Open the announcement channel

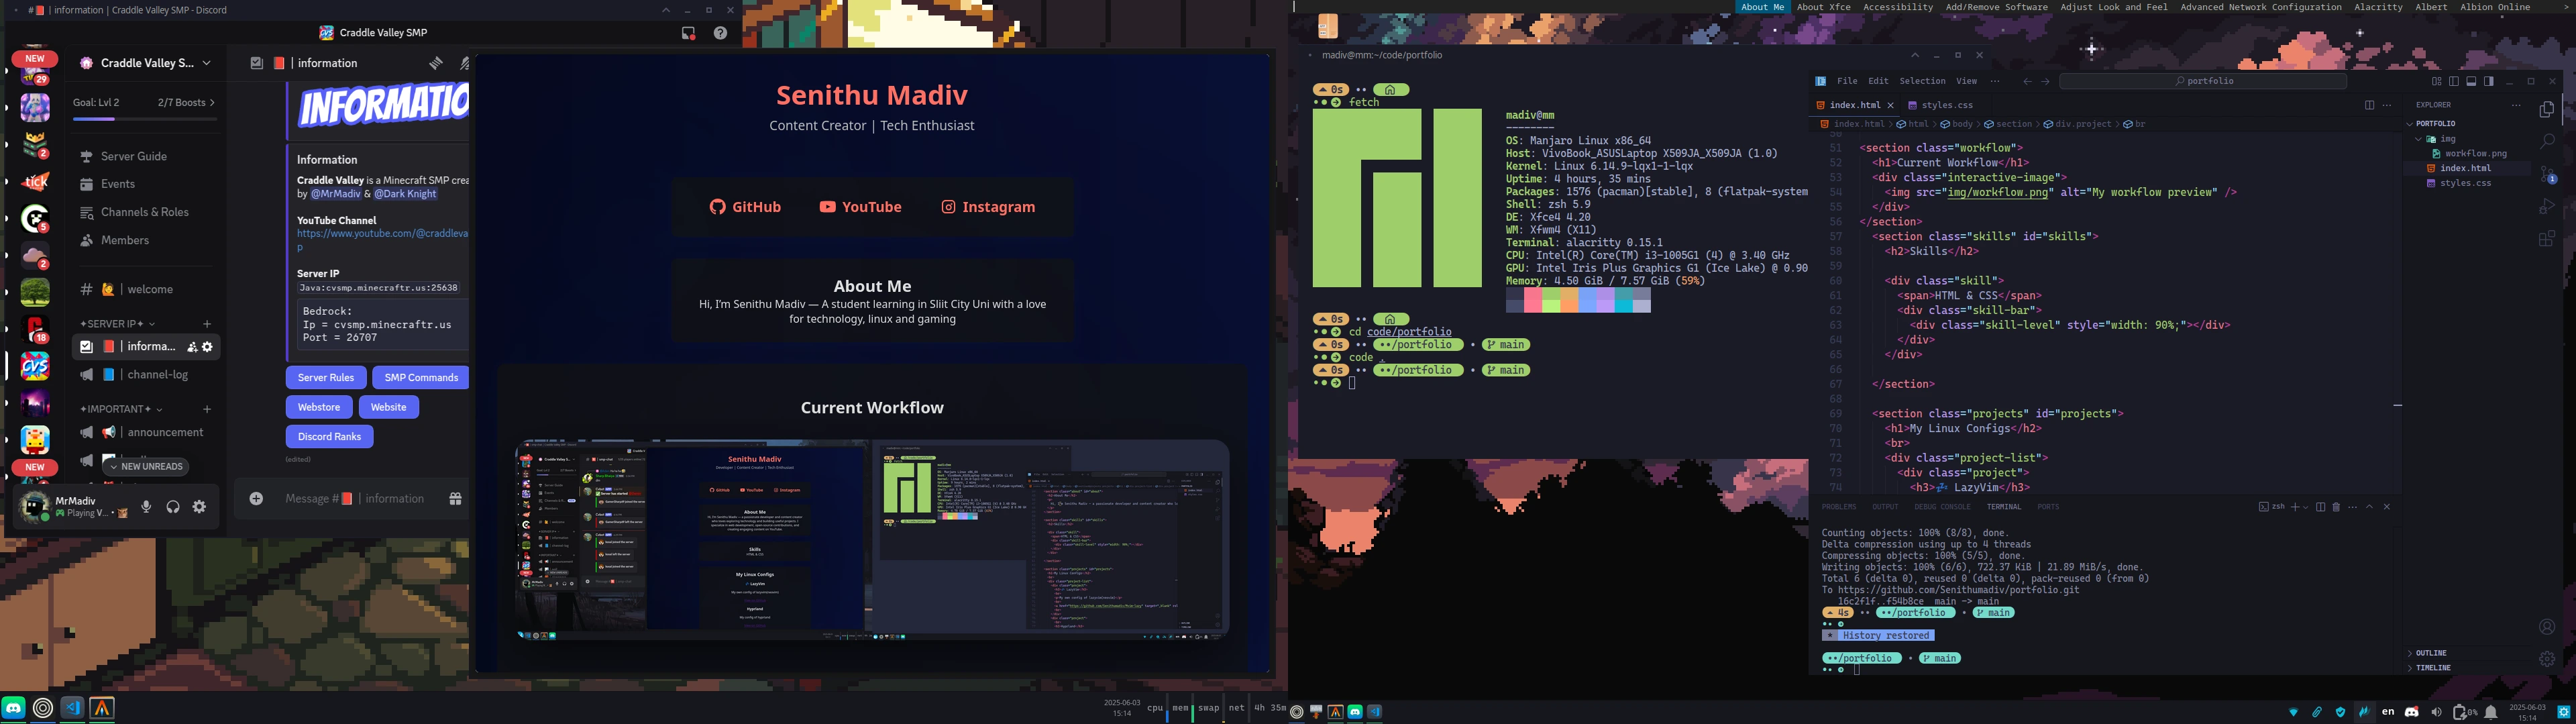(x=146, y=433)
